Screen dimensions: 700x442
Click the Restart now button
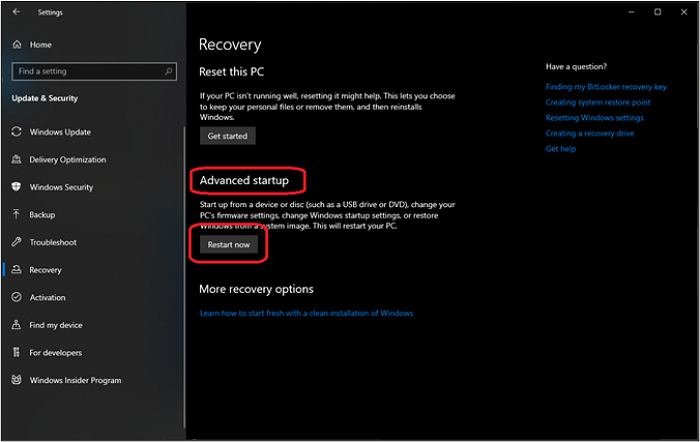[x=229, y=245]
